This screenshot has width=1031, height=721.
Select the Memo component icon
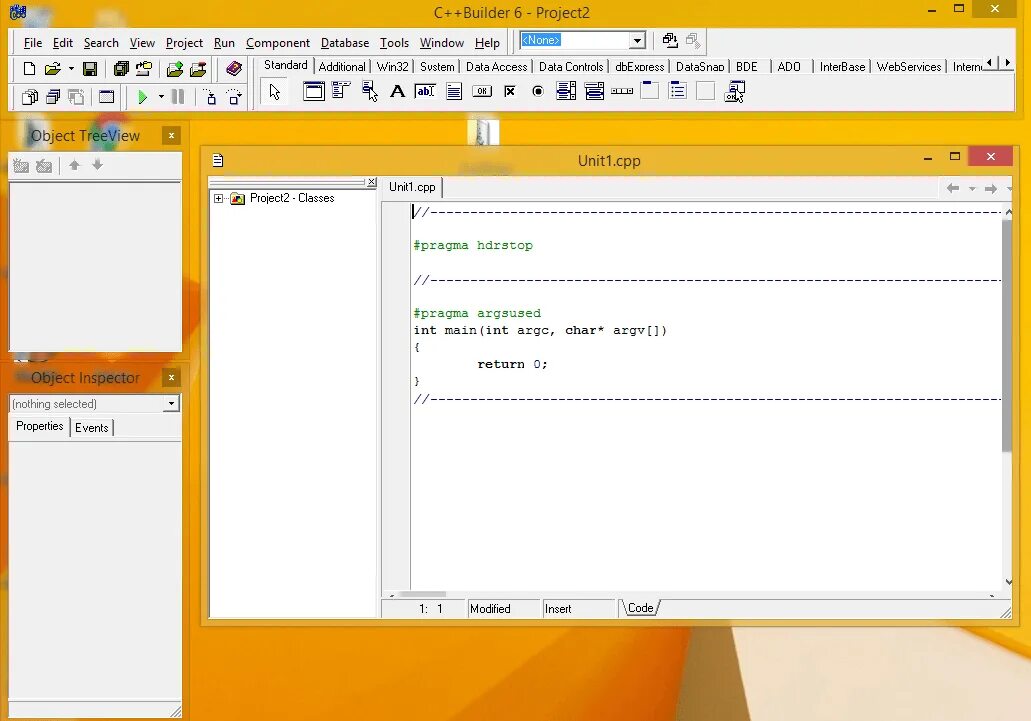tap(454, 91)
